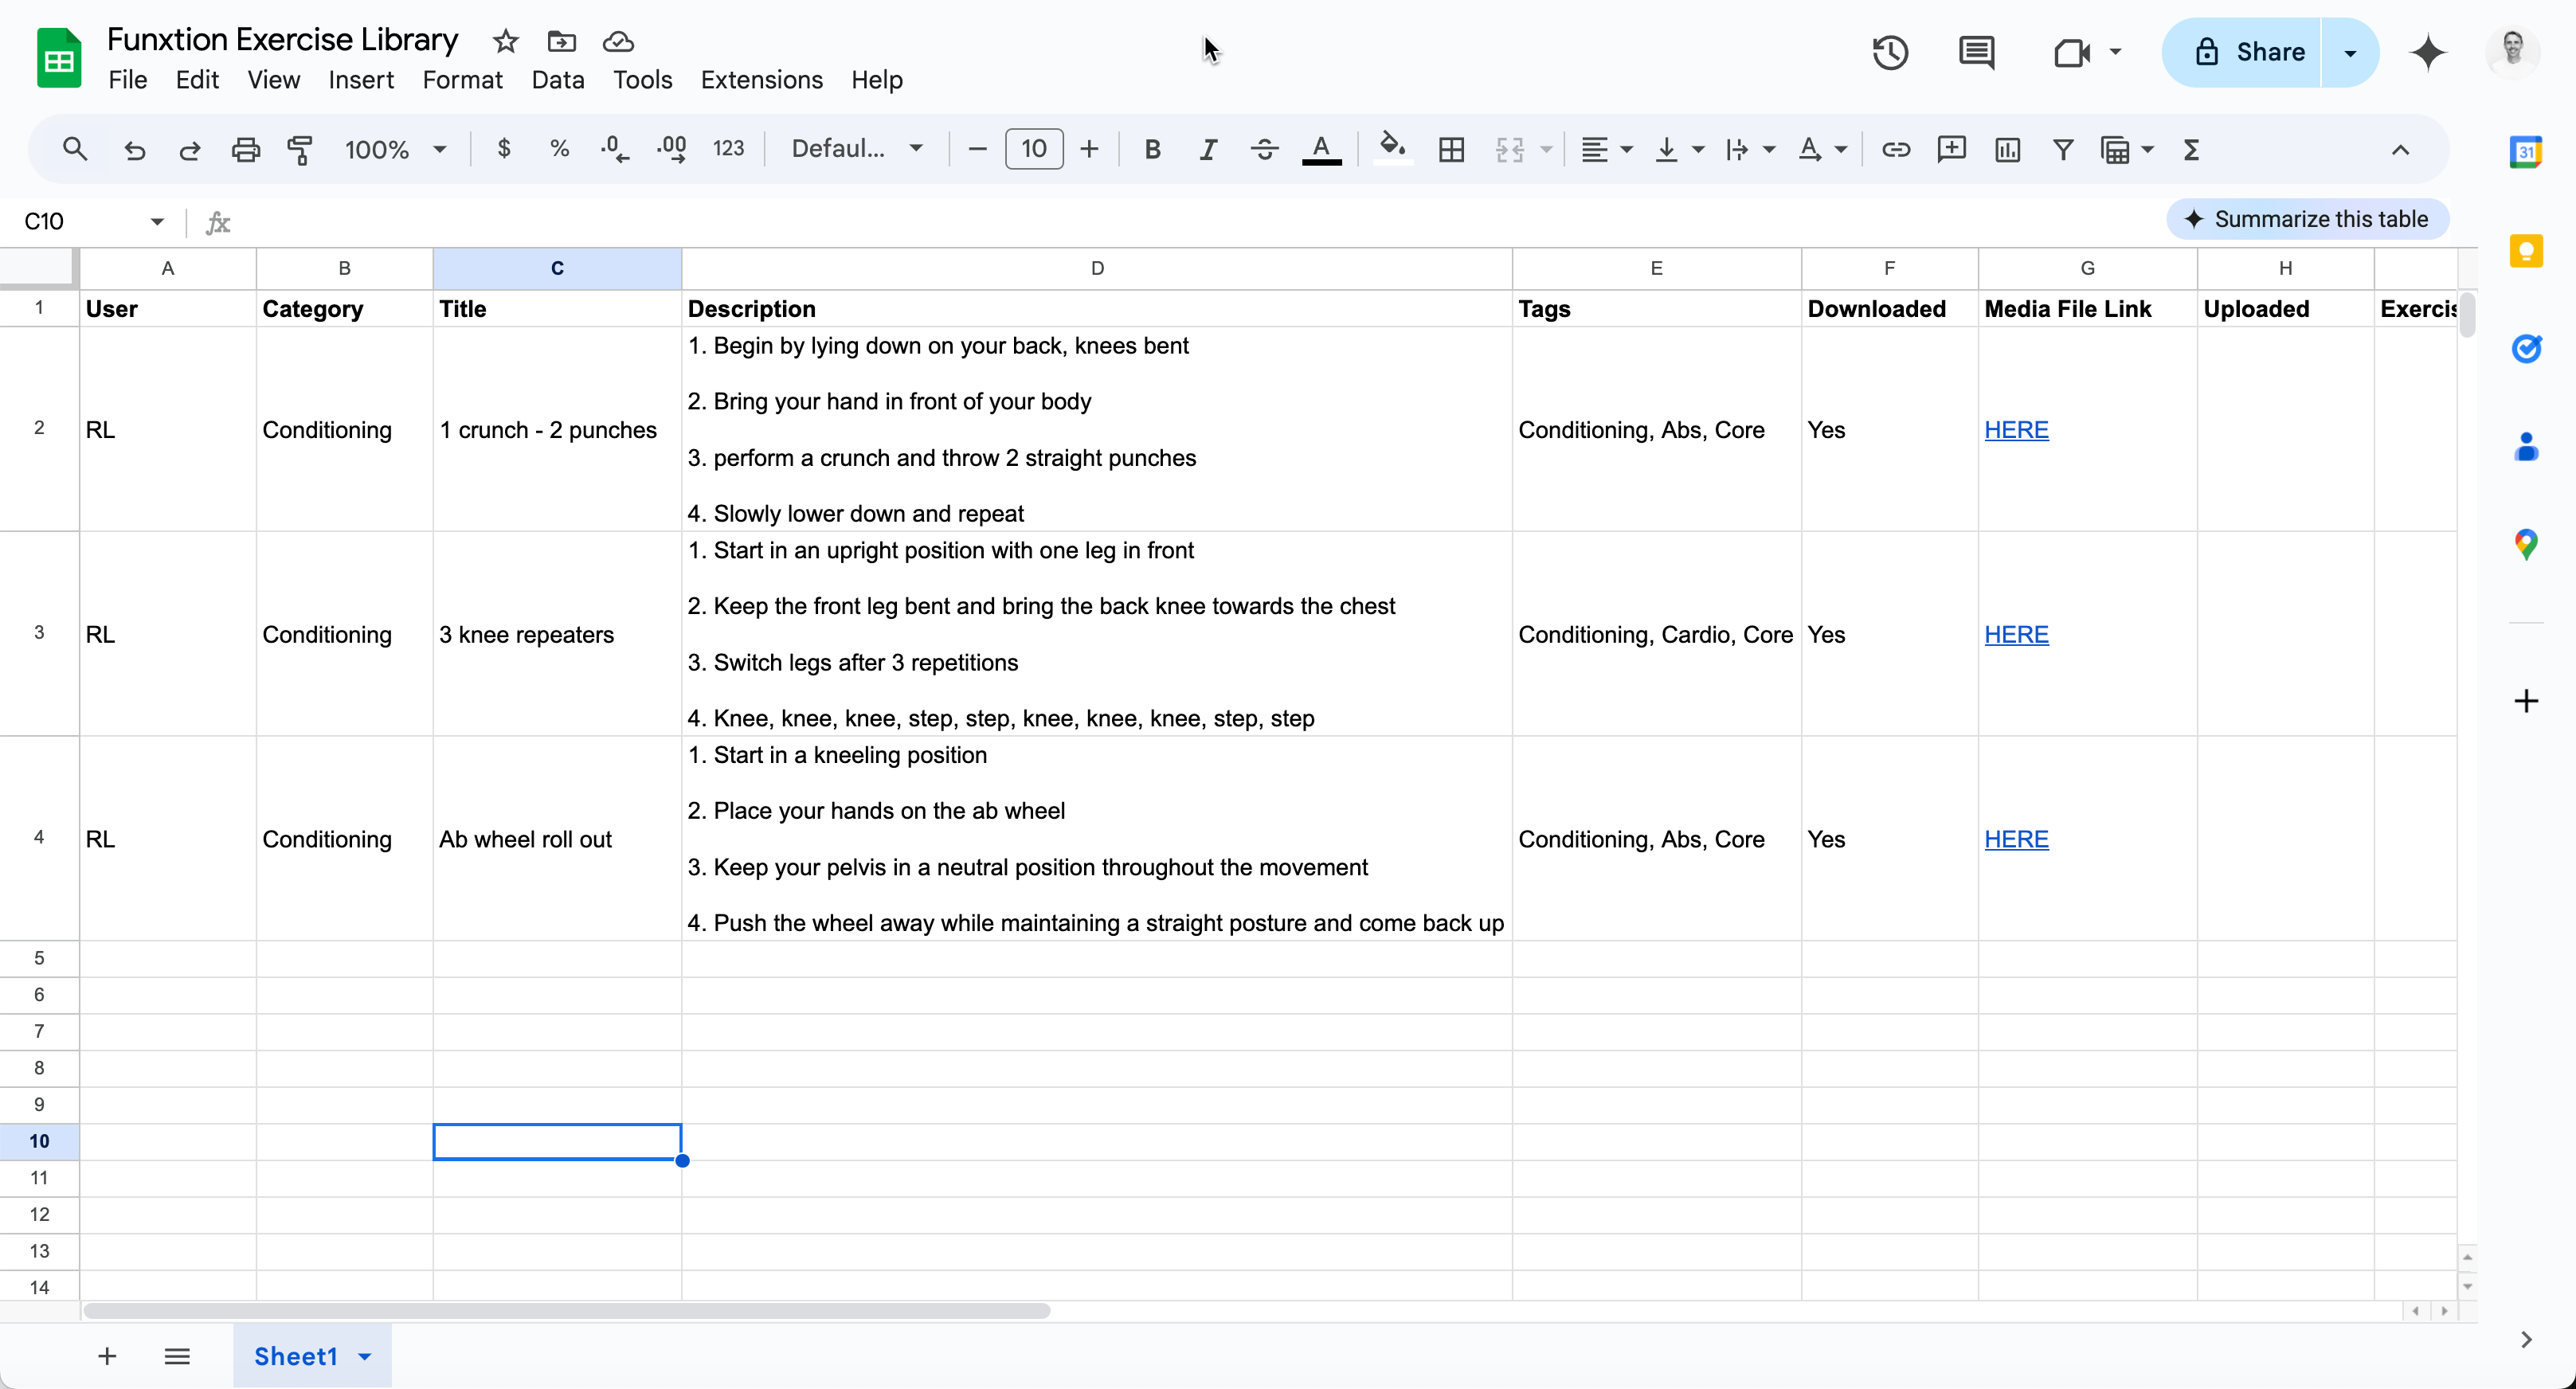Click the redo arrow icon
This screenshot has height=1389, width=2576.
[189, 150]
